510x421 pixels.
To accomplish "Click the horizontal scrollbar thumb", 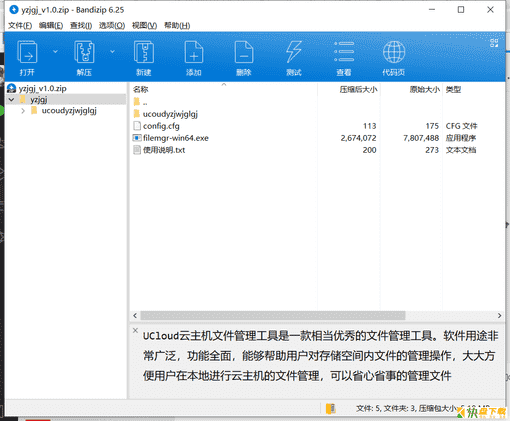I will tap(273, 316).
